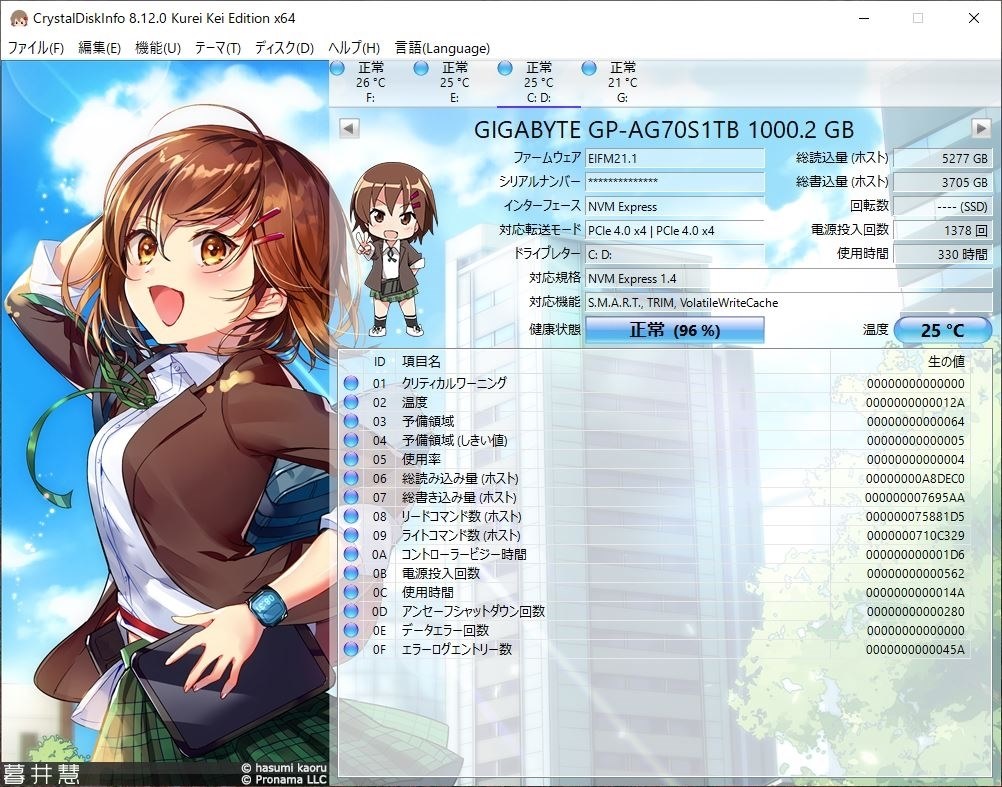
Task: Click the GIGABYTE GP-AG70S1TB model title
Action: [x=664, y=130]
